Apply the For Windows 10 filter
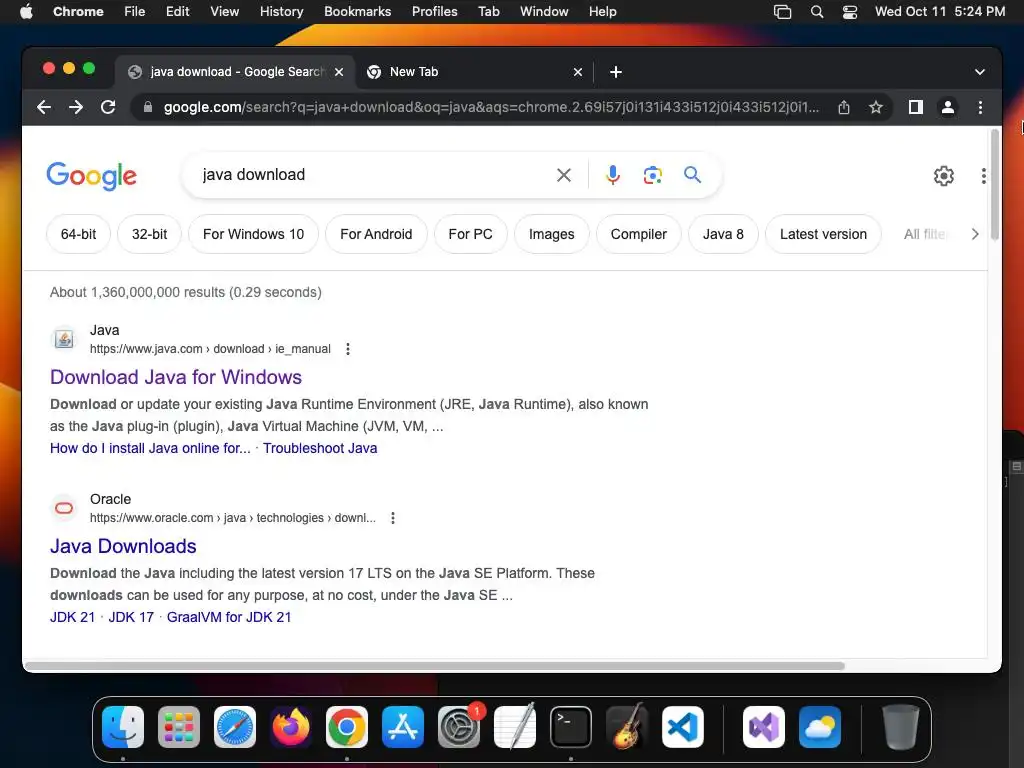This screenshot has height=768, width=1024. 253,234
